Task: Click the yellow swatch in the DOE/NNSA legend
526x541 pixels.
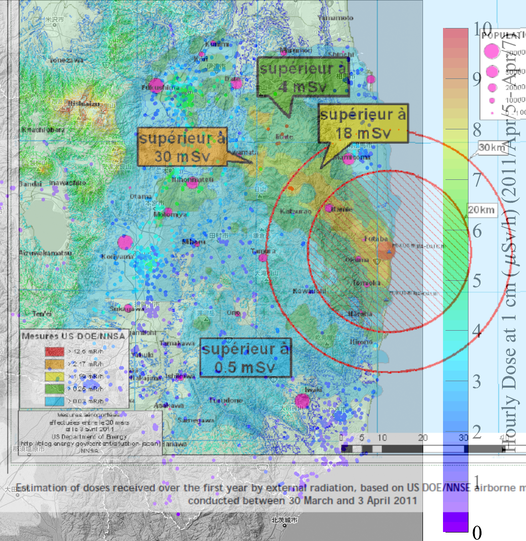Action: [54, 376]
